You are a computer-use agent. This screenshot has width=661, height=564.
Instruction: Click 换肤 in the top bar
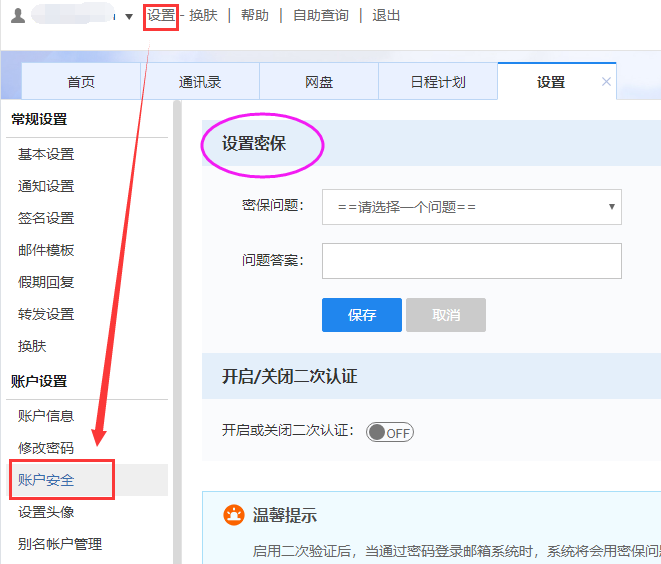[x=203, y=15]
